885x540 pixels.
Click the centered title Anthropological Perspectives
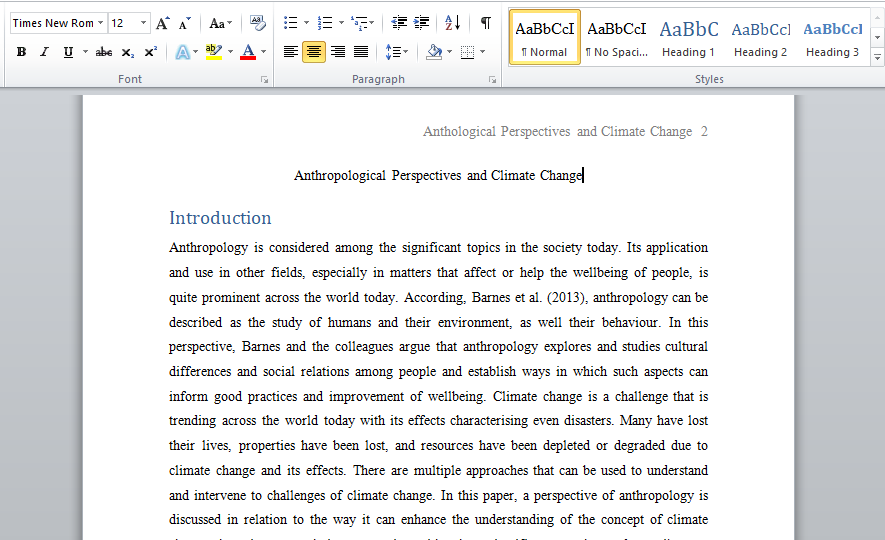[438, 175]
